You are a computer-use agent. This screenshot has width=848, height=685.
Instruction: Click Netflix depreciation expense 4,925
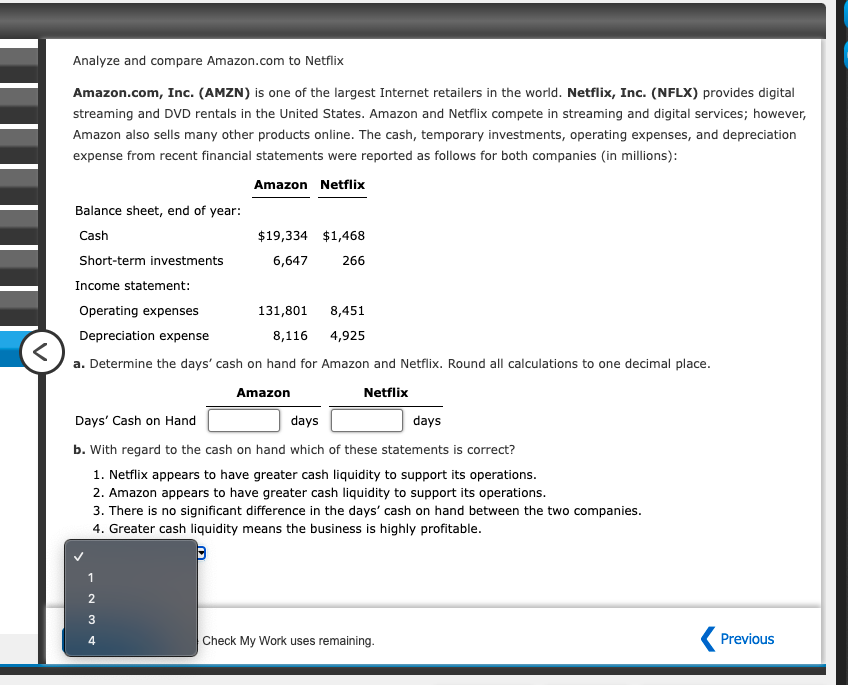[347, 336]
